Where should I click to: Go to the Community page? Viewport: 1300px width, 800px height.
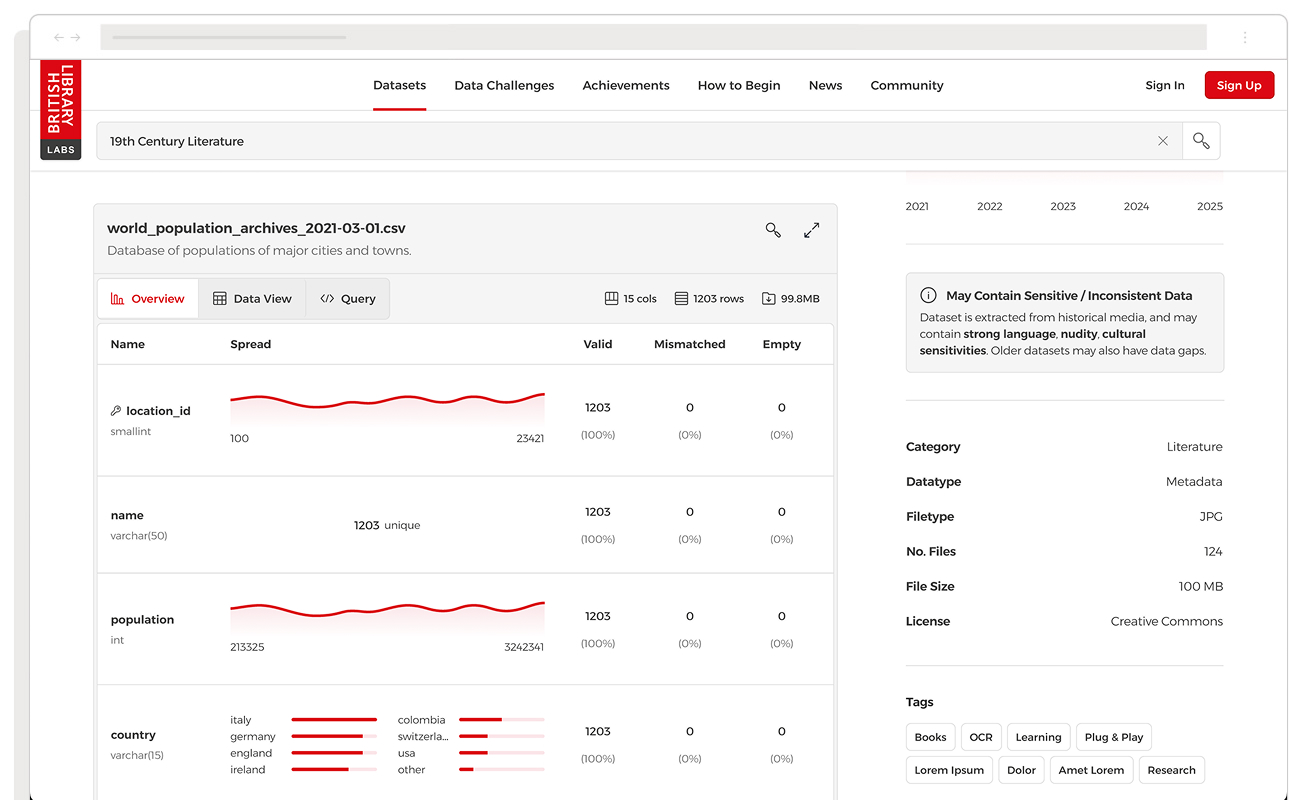(906, 86)
